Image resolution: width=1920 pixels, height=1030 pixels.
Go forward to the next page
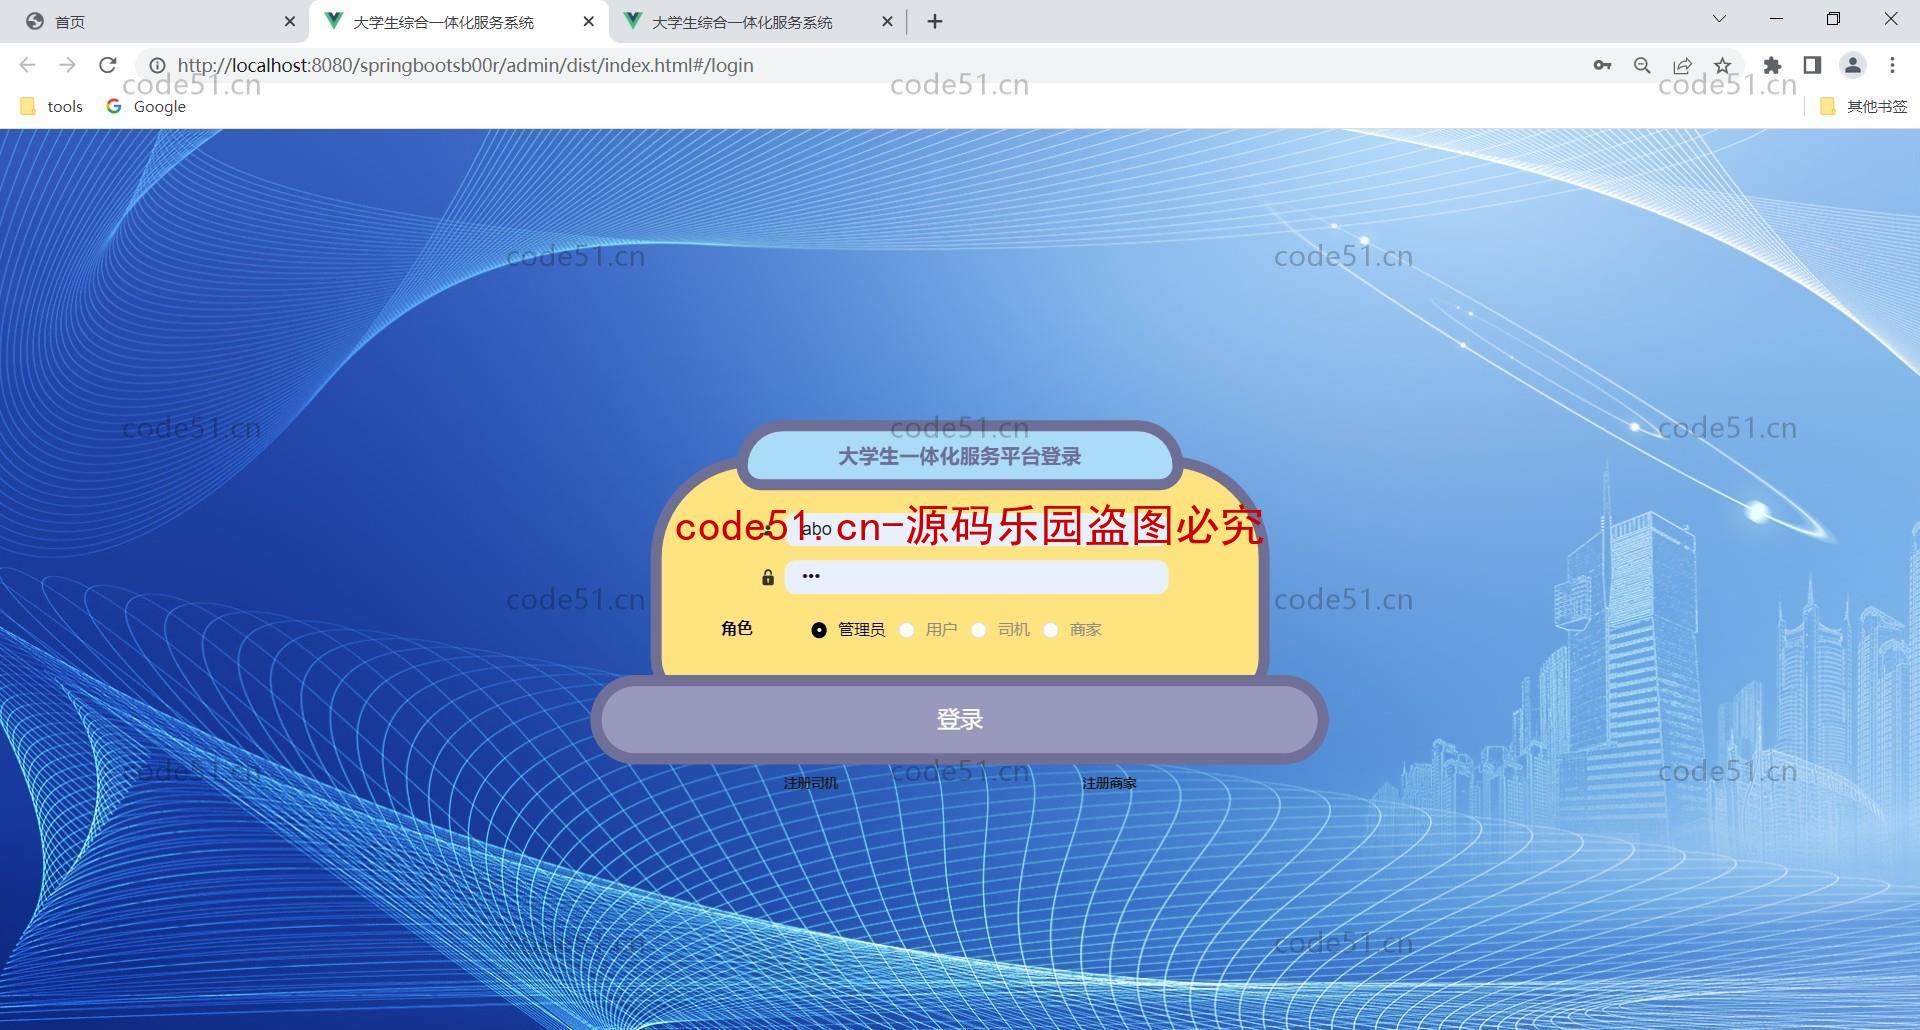(x=67, y=65)
